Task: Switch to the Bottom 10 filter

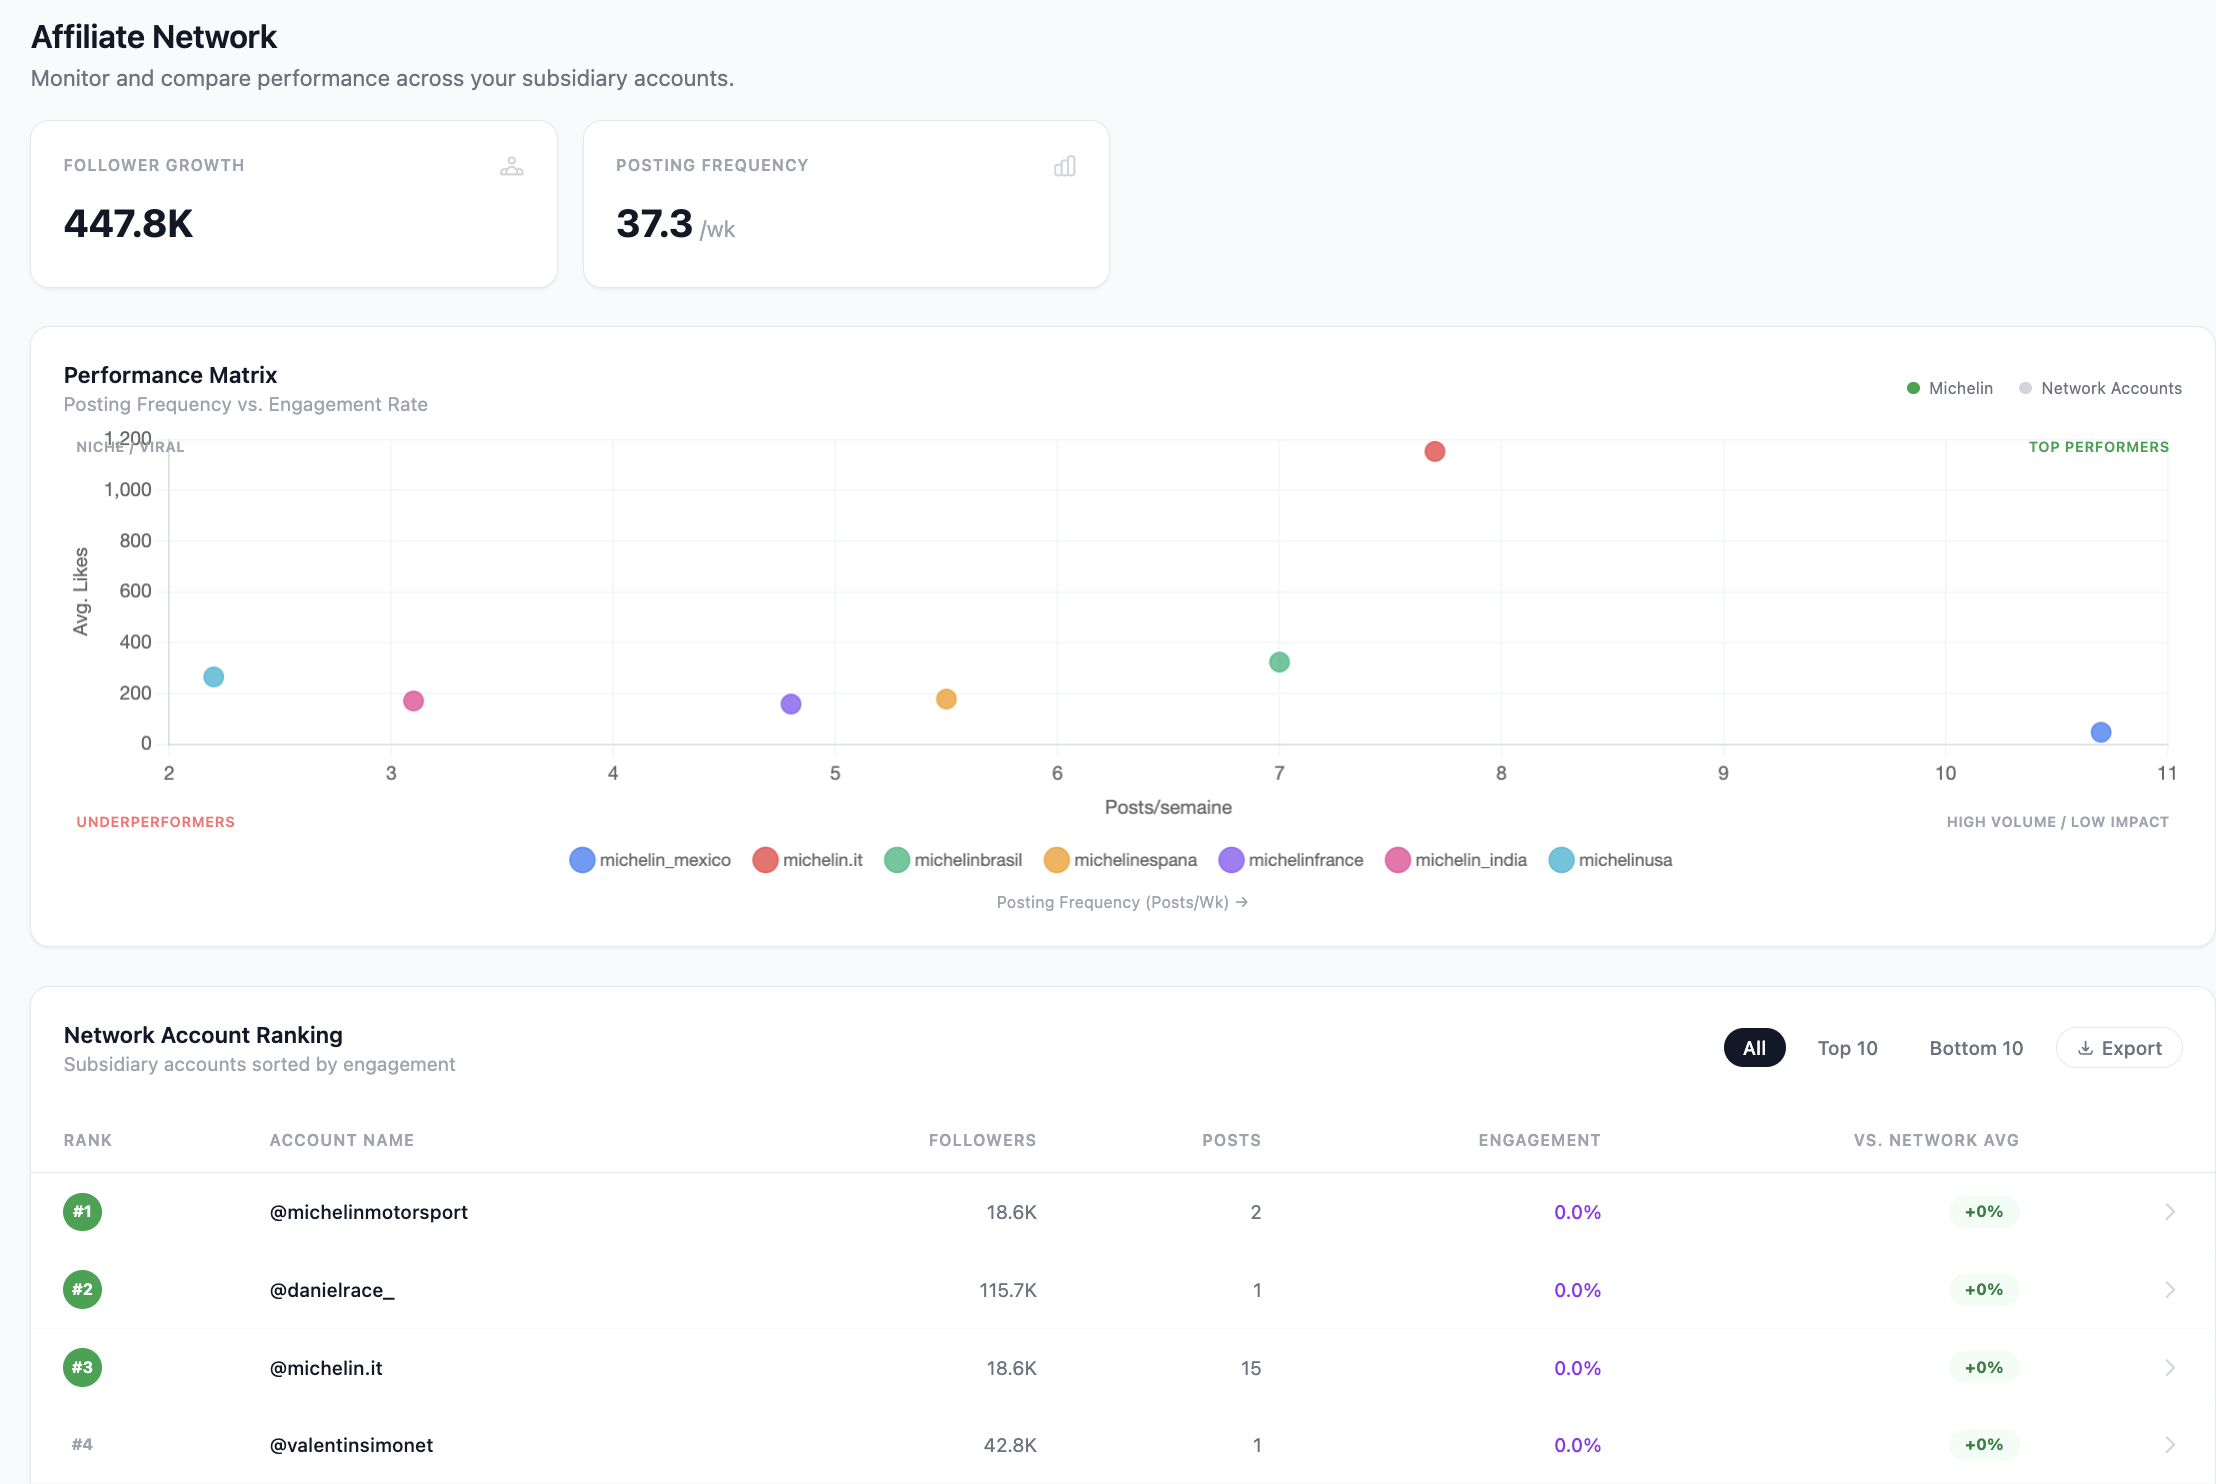Action: 1976,1048
